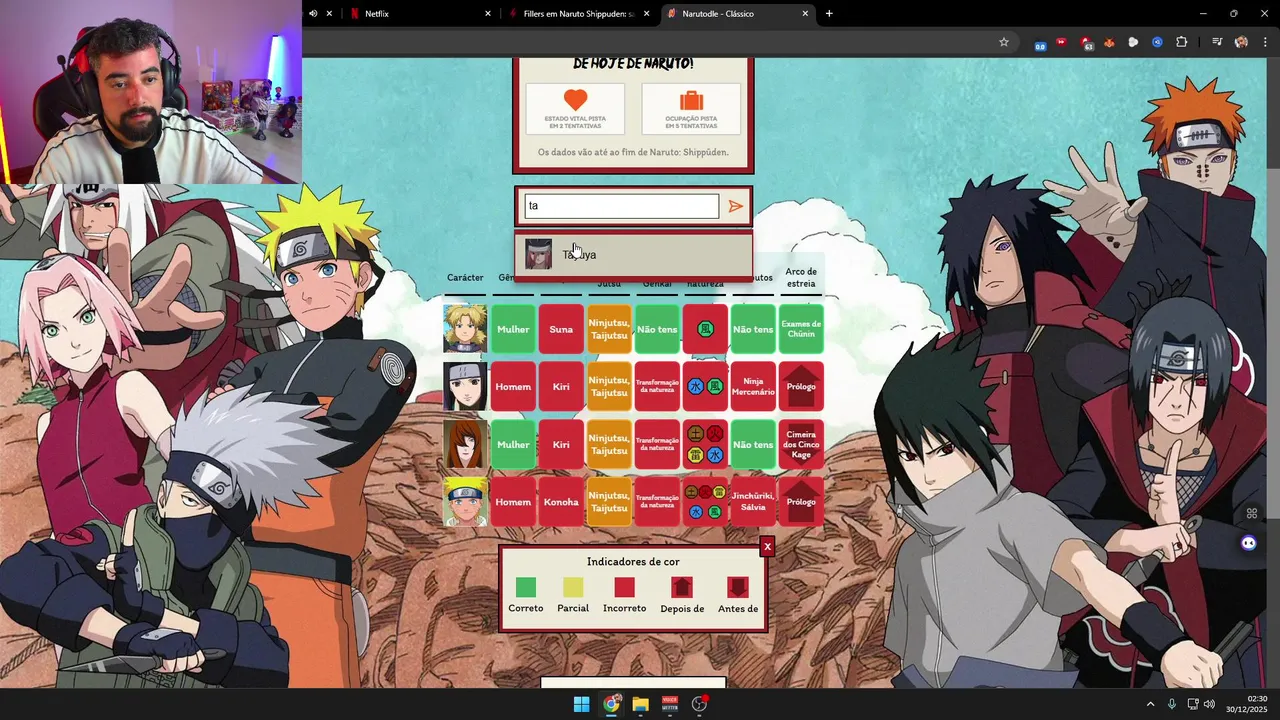Click the Depois de up-arrow indicator

682,587
